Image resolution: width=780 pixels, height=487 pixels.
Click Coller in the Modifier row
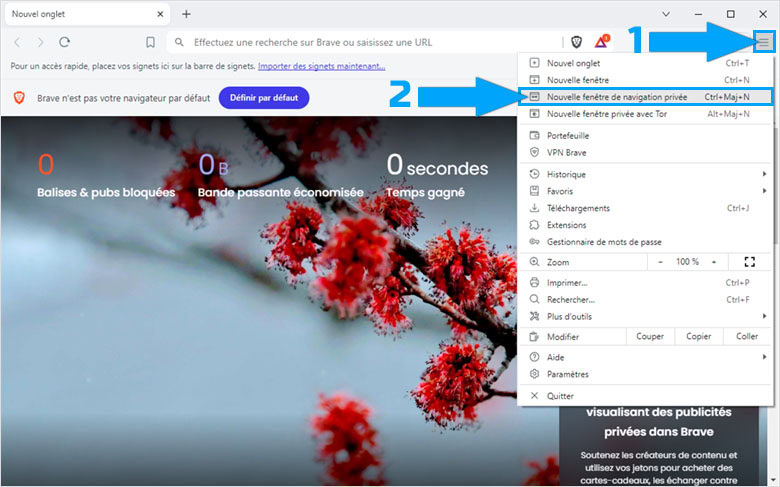click(x=747, y=337)
